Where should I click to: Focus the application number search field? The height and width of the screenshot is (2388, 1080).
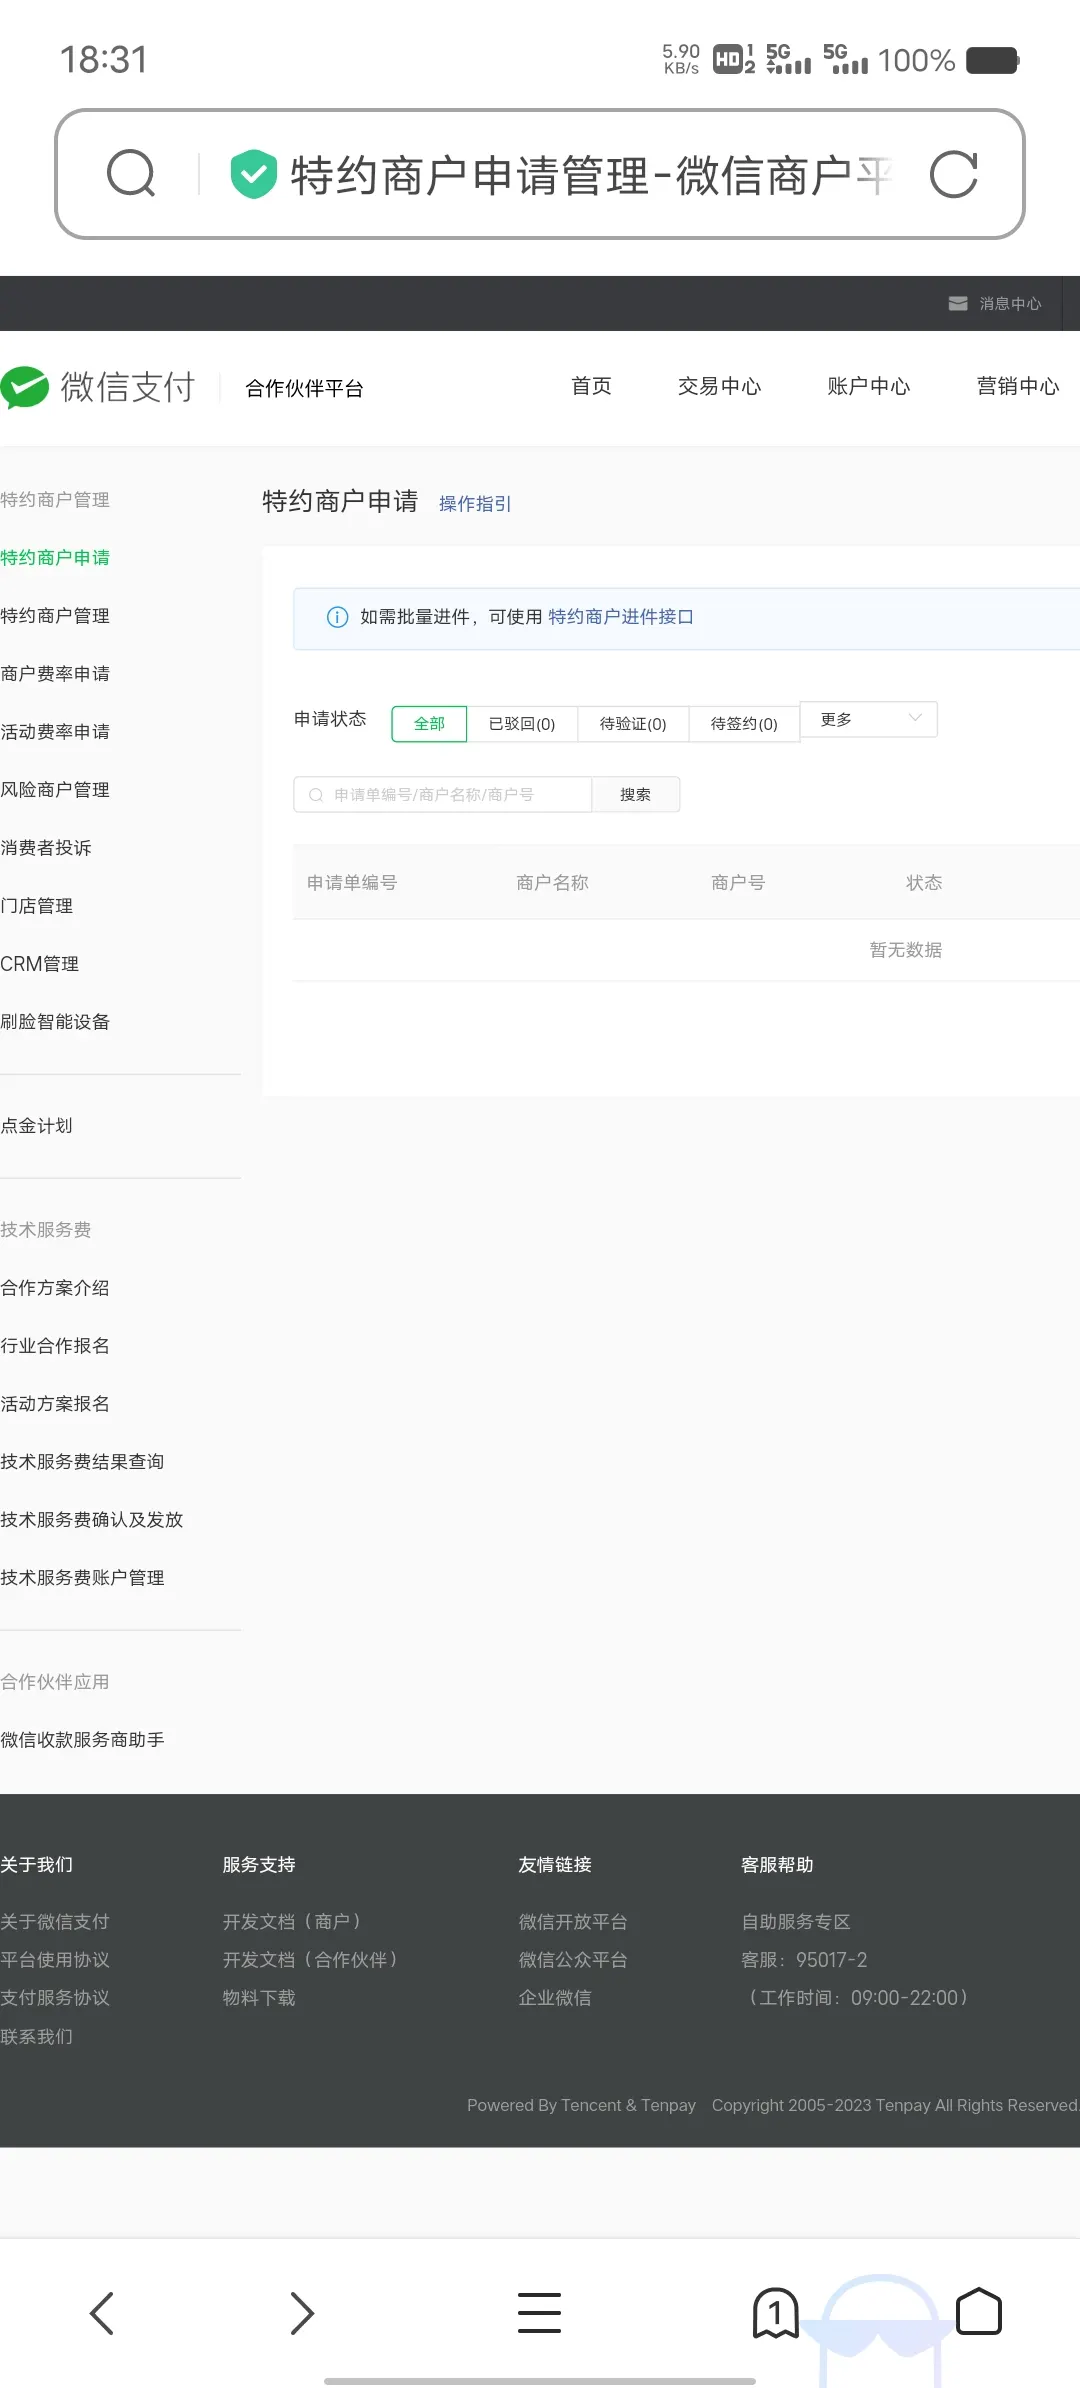442,794
